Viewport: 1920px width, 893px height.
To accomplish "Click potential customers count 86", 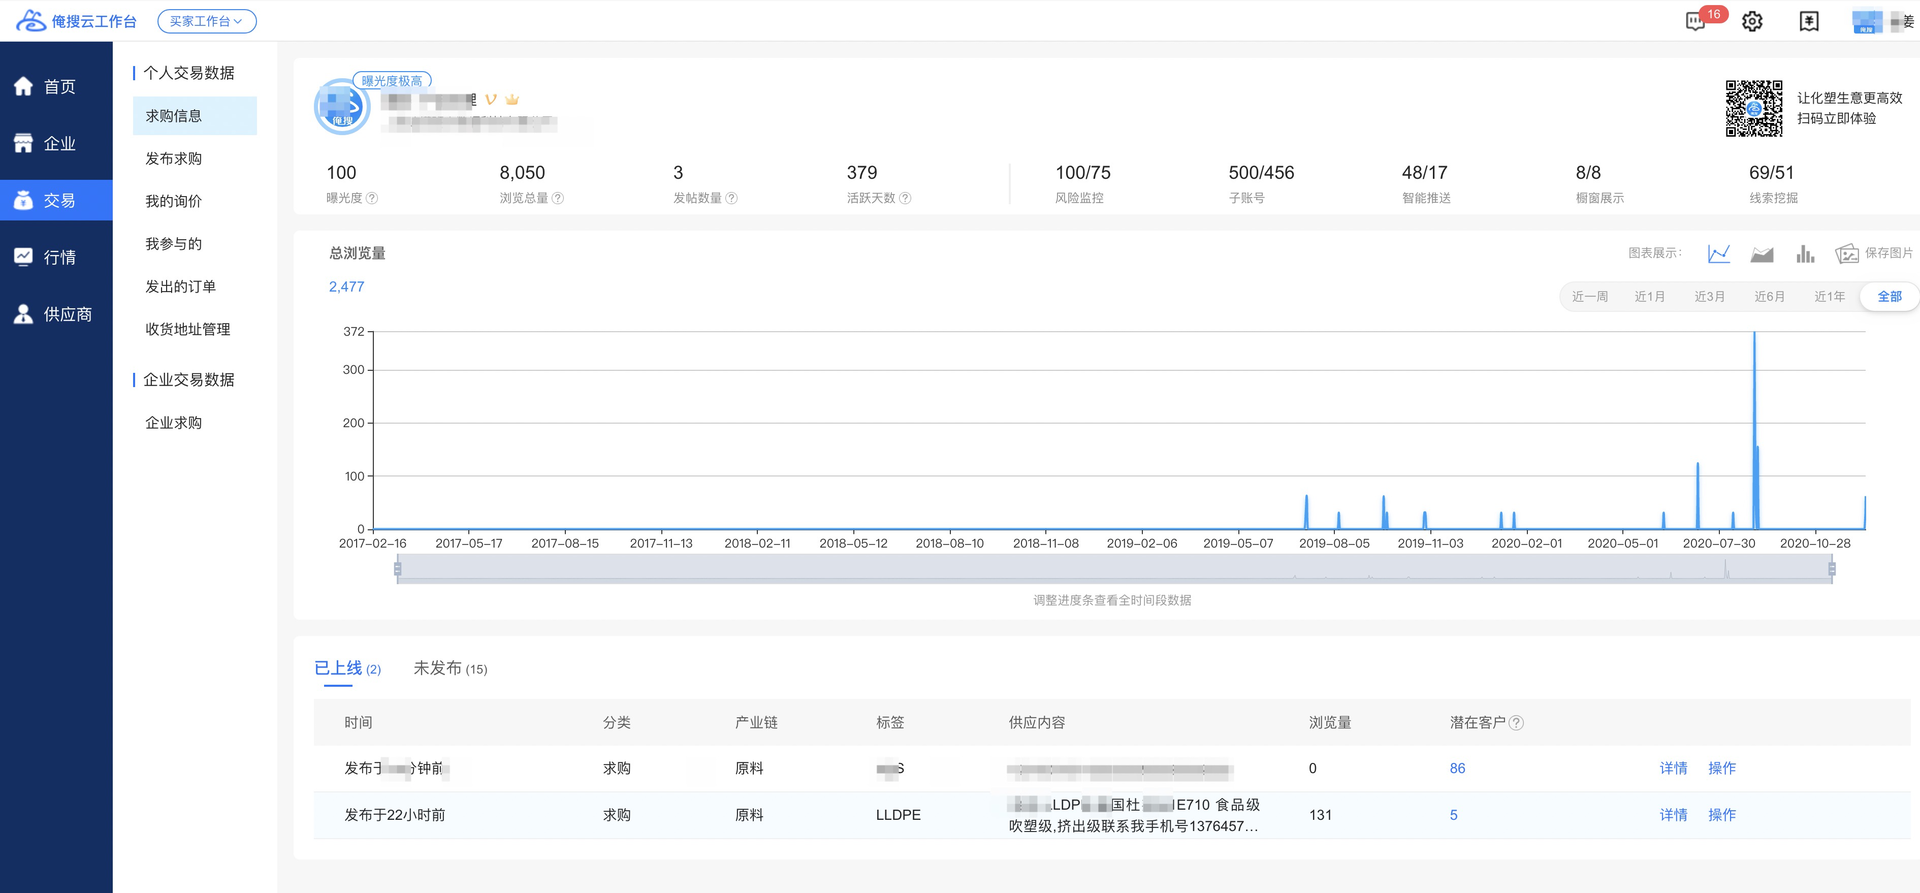I will (1457, 768).
